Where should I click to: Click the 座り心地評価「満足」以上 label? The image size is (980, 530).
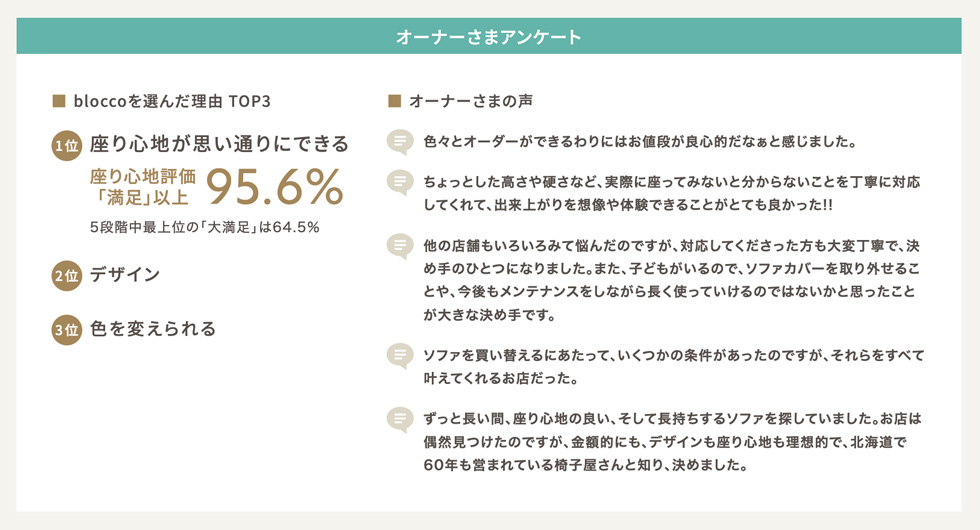[x=143, y=187]
